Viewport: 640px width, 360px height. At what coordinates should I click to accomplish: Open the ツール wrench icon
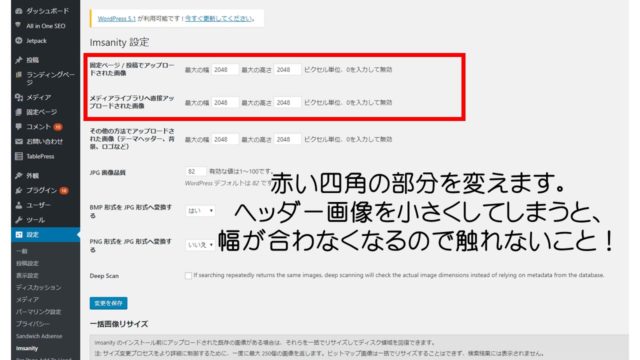click(19, 220)
